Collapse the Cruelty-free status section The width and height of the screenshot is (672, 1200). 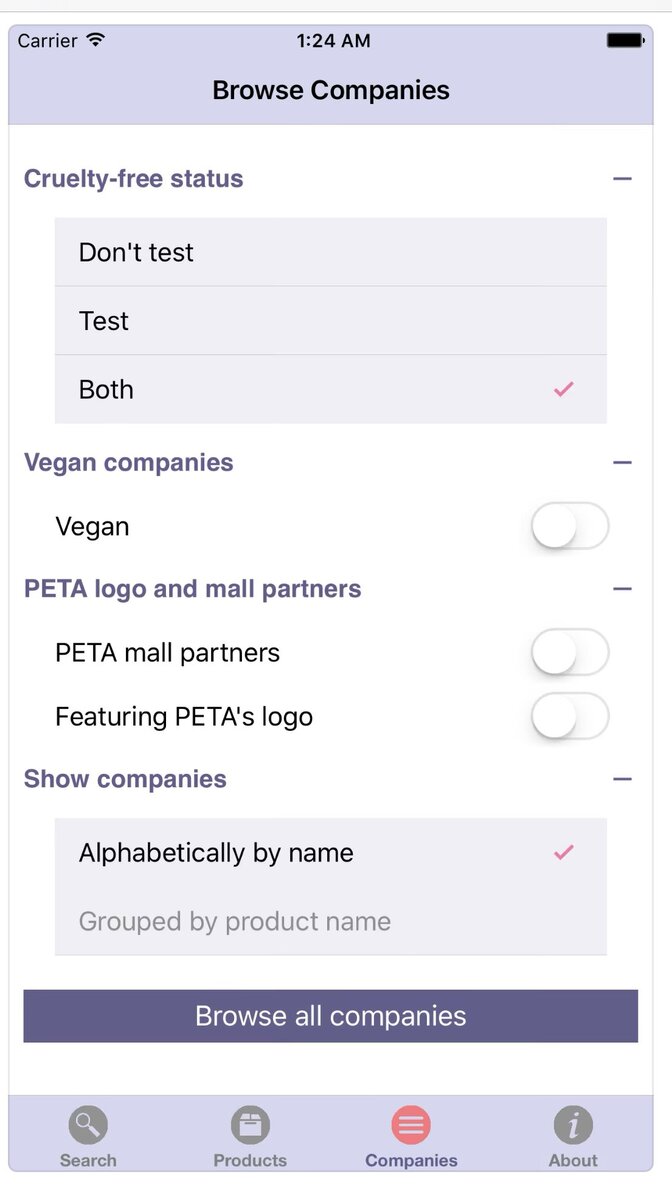pyautogui.click(x=622, y=179)
